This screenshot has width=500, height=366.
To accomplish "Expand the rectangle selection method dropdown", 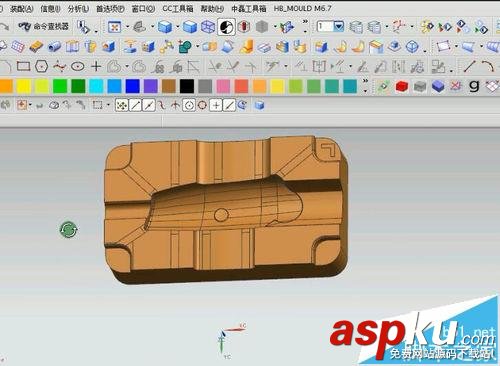I will point(108,105).
